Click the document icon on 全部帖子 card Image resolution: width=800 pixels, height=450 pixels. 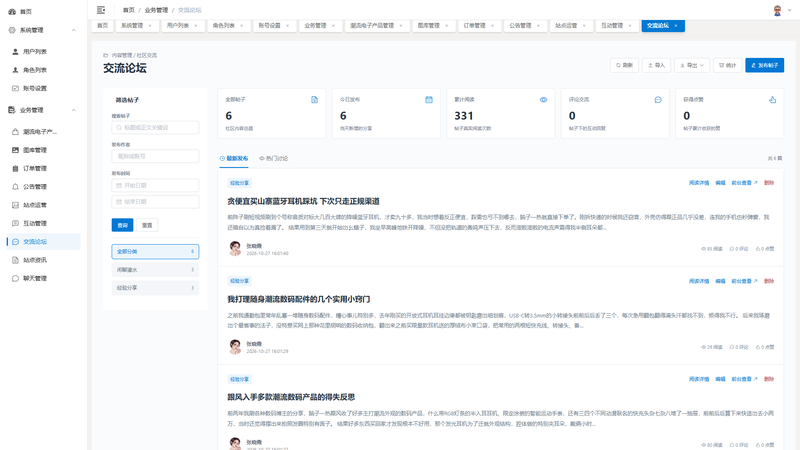(x=314, y=99)
